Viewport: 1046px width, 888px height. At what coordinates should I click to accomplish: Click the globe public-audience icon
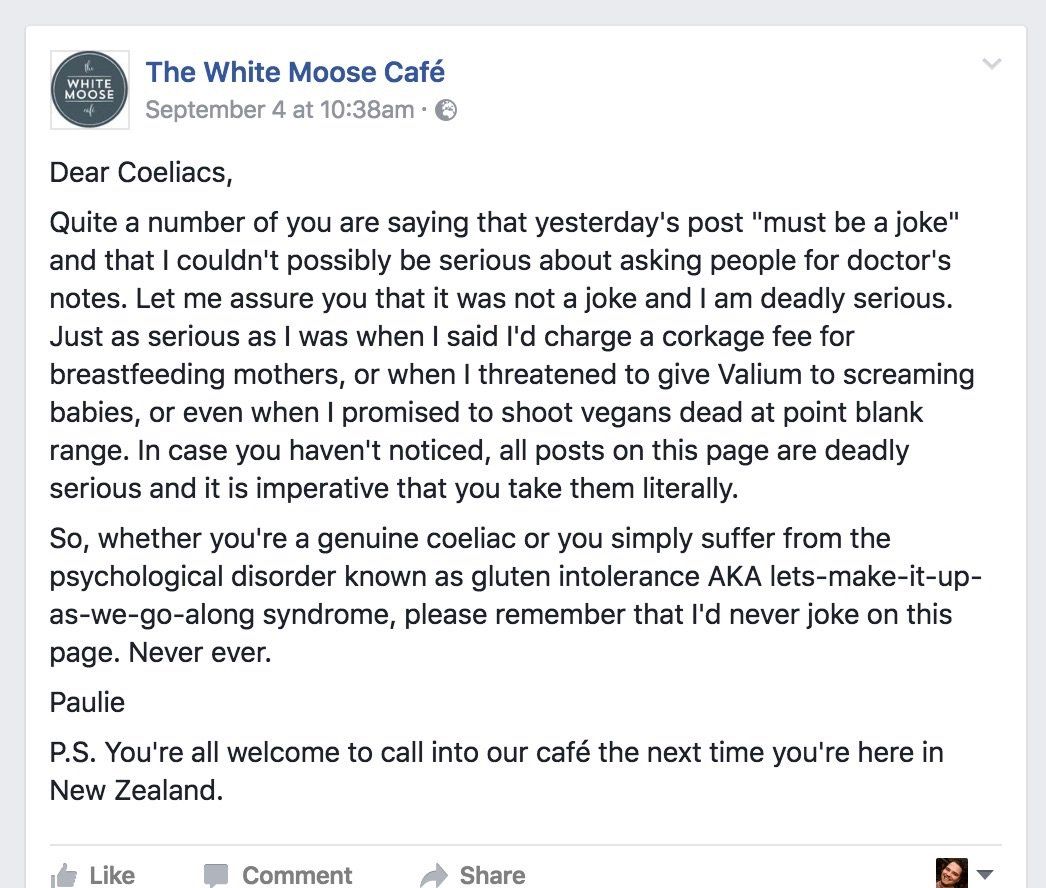pyautogui.click(x=447, y=110)
